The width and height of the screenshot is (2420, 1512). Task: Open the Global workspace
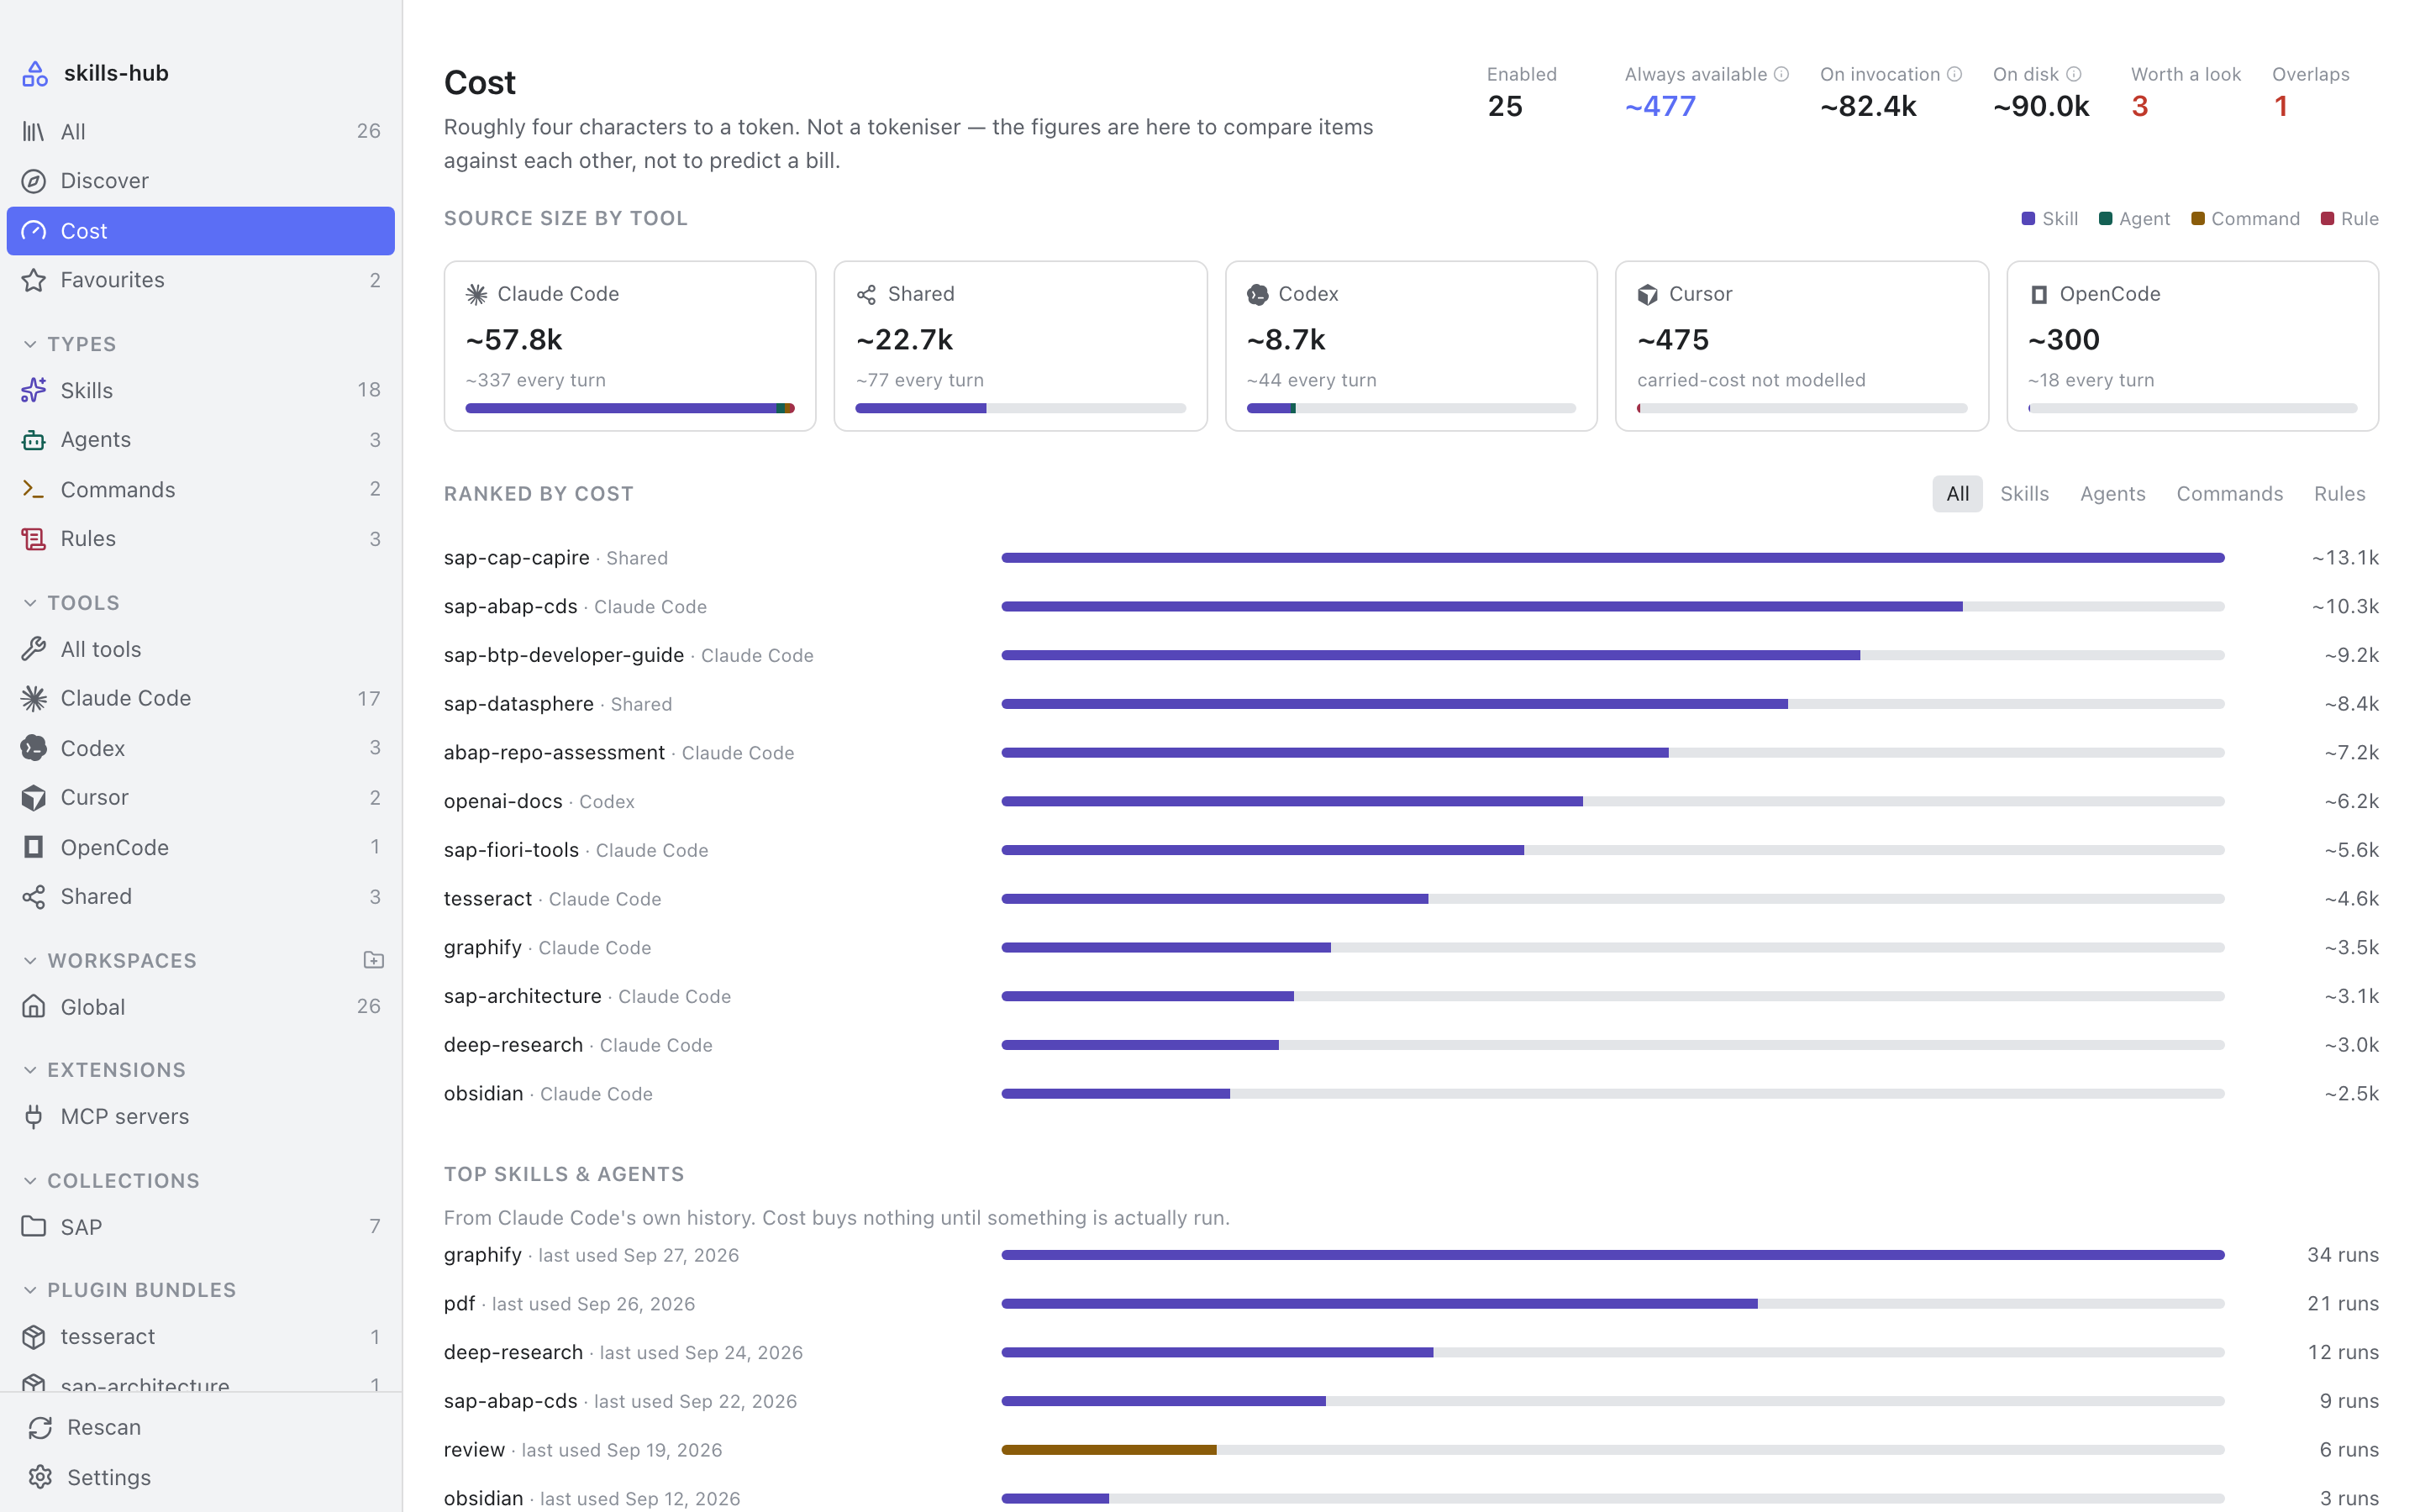(200, 1007)
